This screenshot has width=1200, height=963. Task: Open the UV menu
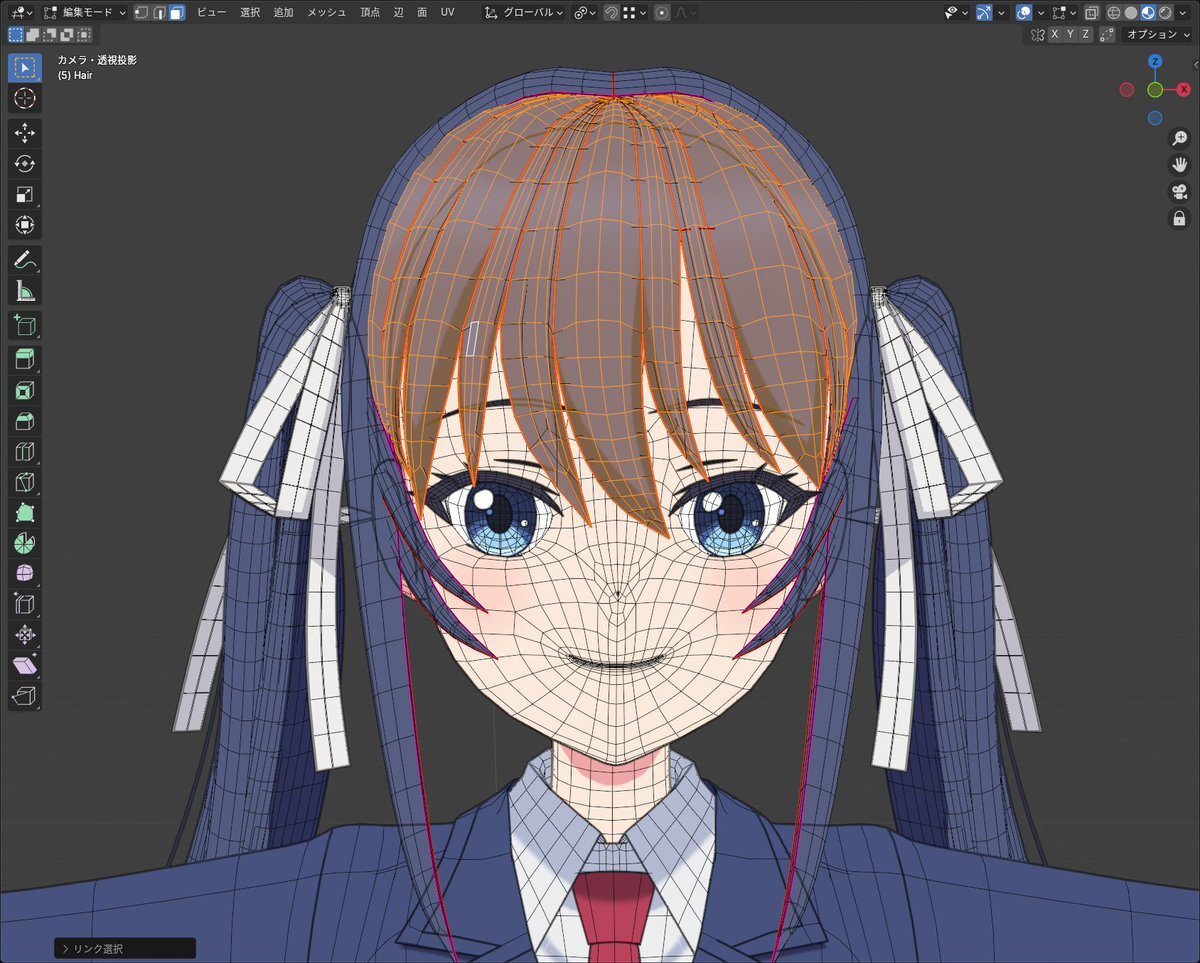(x=447, y=13)
